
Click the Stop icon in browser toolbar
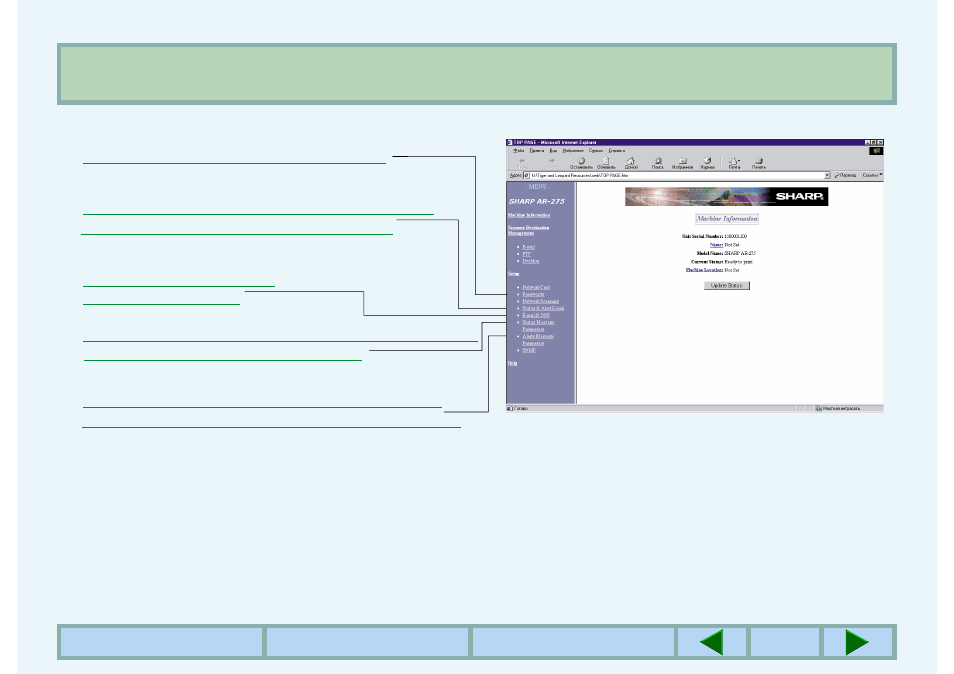pyautogui.click(x=580, y=163)
